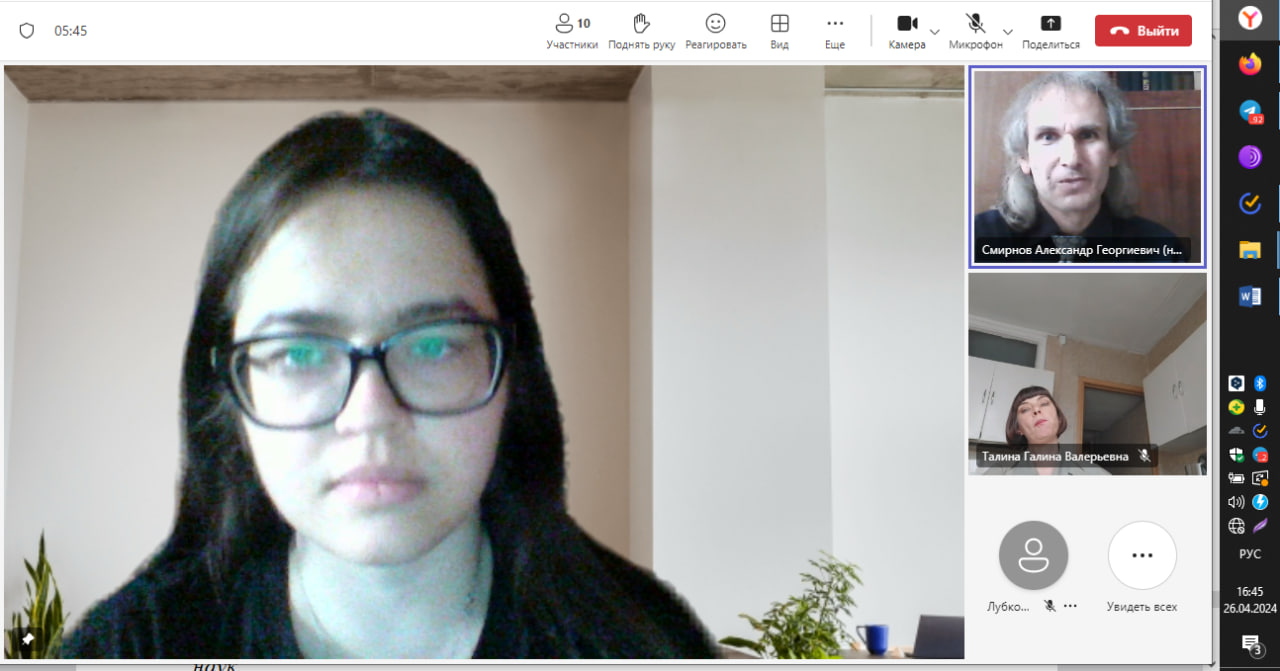Click the OneDrive cloud tray icon
The height and width of the screenshot is (671, 1280).
1237,431
